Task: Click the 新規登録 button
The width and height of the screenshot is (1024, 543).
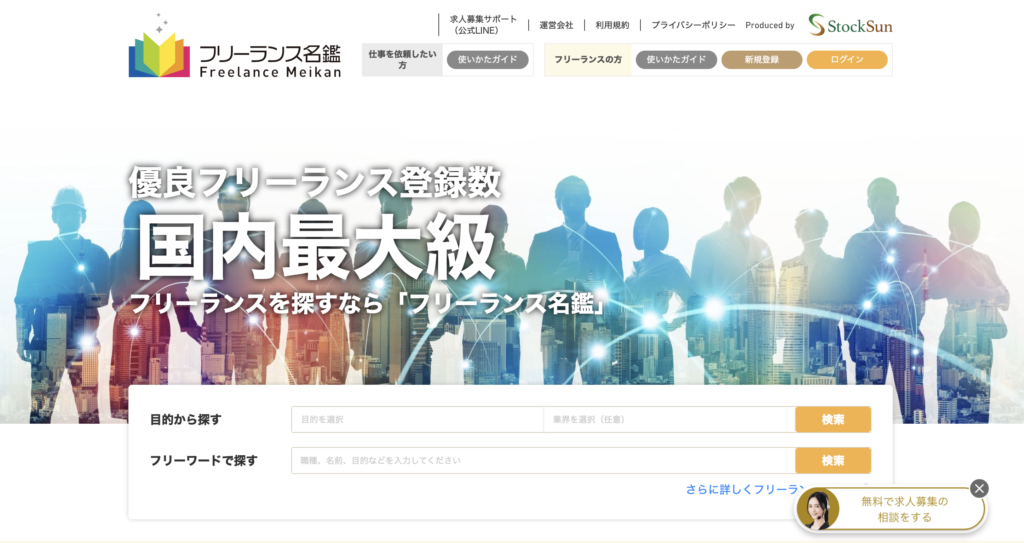Action: pos(761,60)
